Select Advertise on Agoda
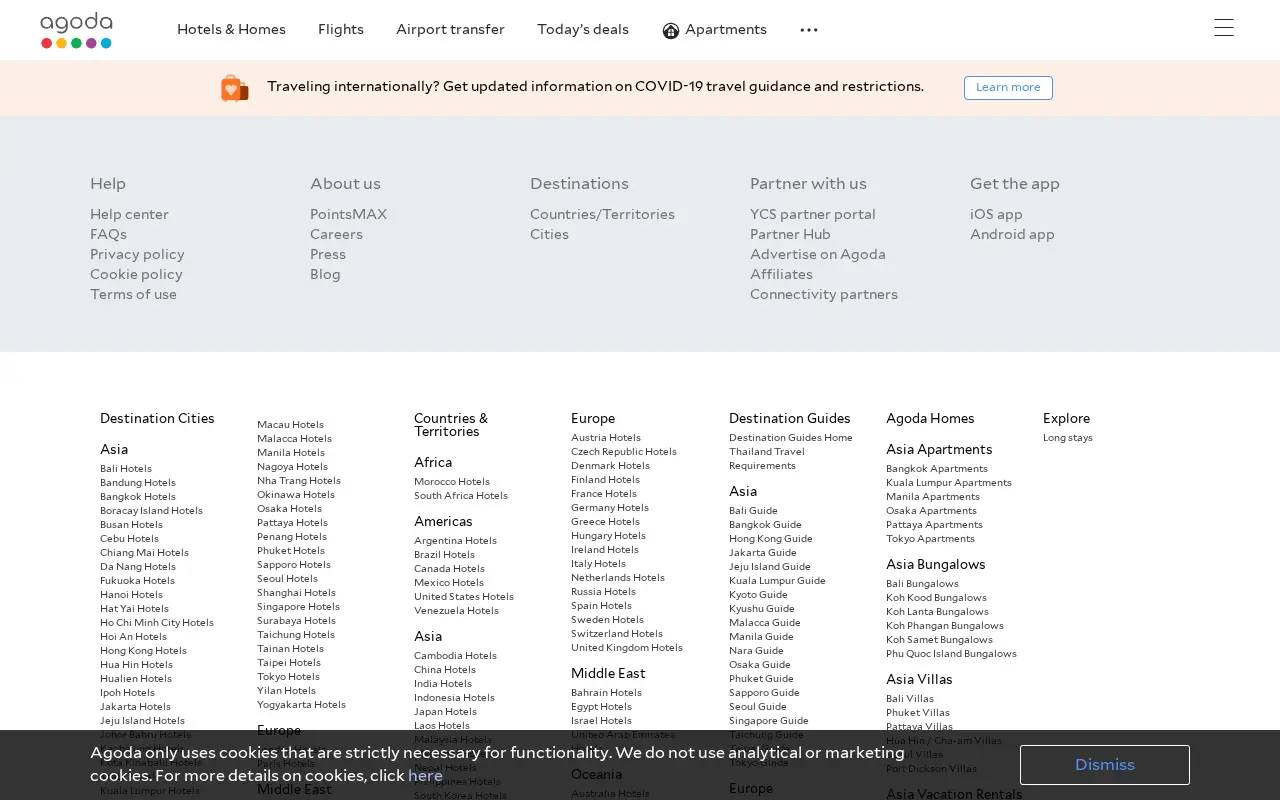This screenshot has height=800, width=1280. click(818, 254)
